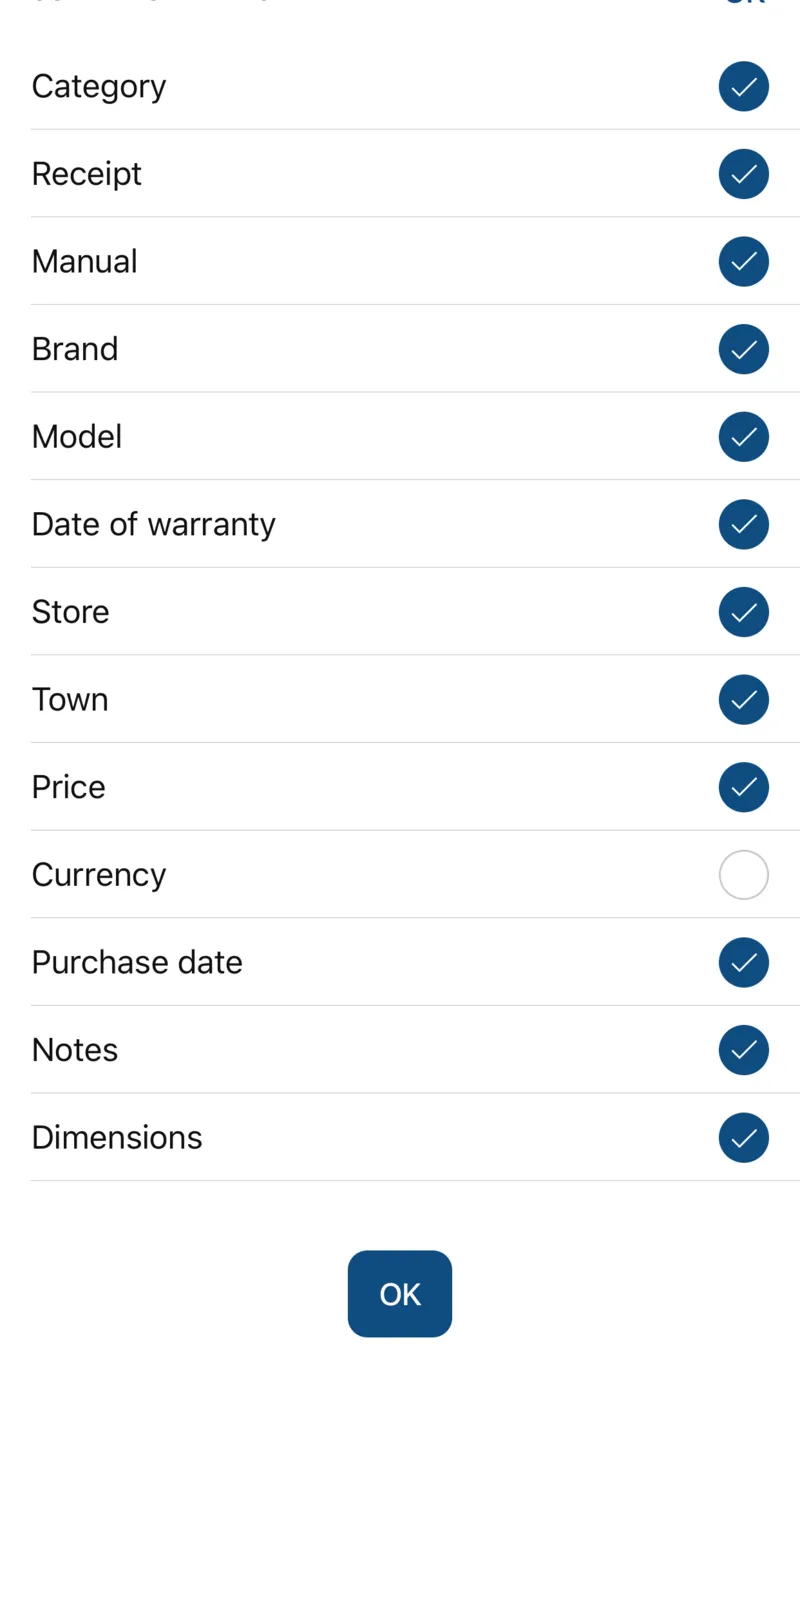The width and height of the screenshot is (800, 1617).
Task: Uncheck the Store field checkmark
Action: (x=743, y=612)
